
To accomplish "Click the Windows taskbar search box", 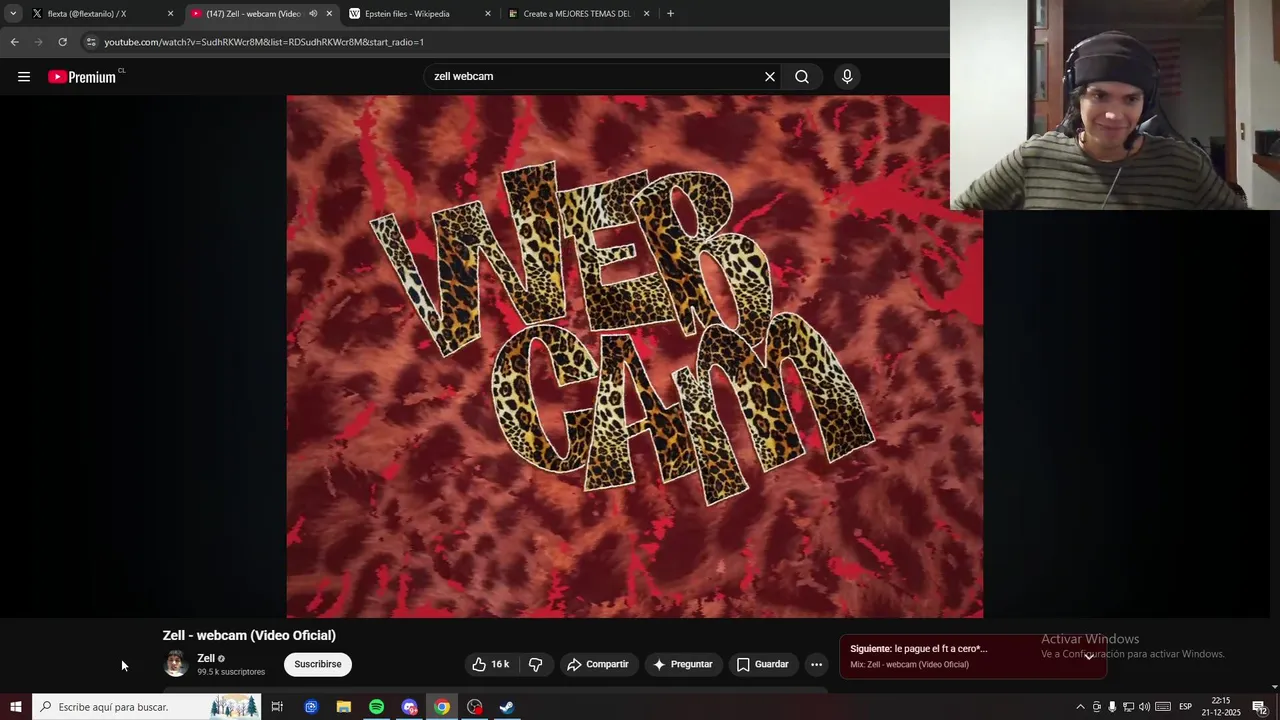I will (x=147, y=707).
